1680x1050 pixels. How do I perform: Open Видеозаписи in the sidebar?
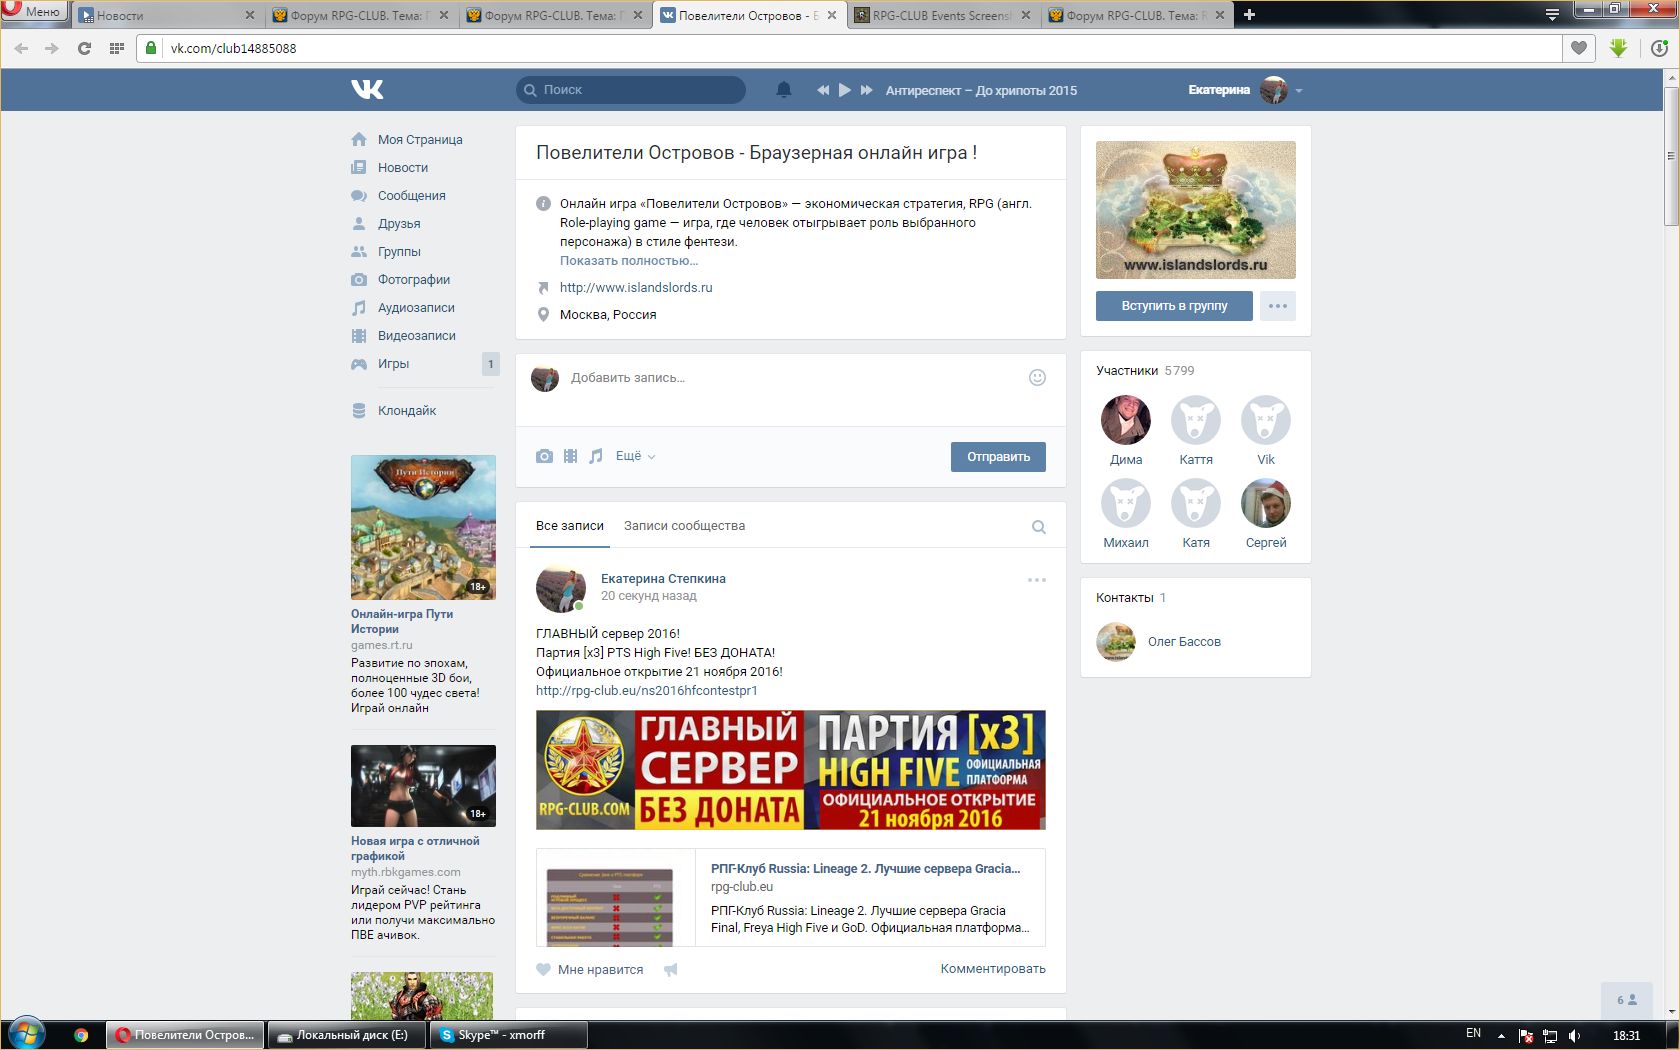pyautogui.click(x=417, y=336)
